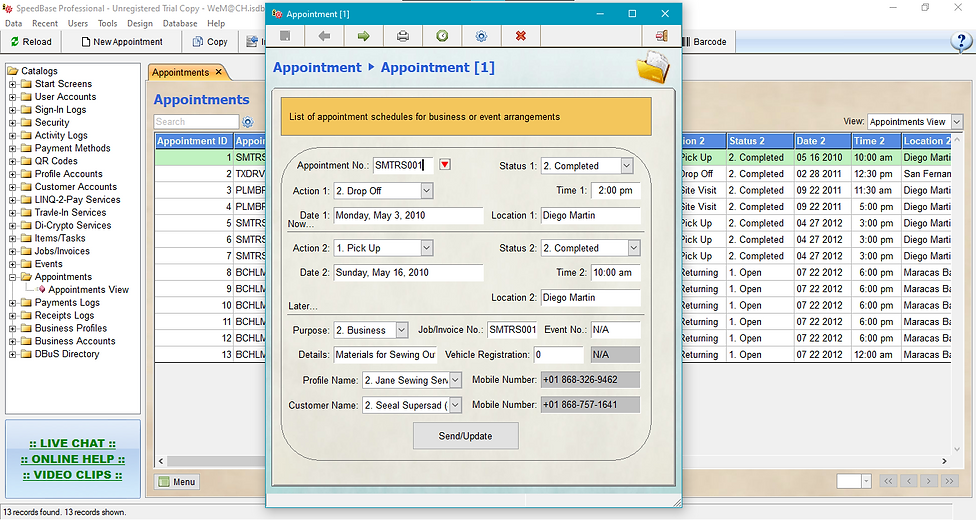The height and width of the screenshot is (520, 976).
Task: Open the Profile Name dropdown
Action: [455, 380]
